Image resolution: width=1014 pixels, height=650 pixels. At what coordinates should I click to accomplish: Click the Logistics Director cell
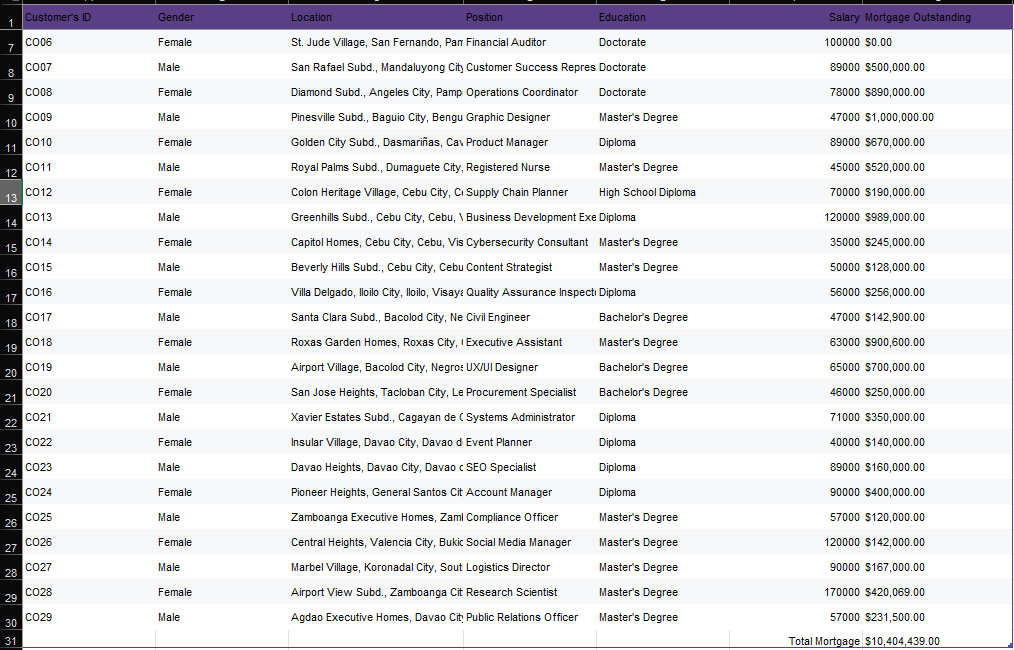coord(530,567)
